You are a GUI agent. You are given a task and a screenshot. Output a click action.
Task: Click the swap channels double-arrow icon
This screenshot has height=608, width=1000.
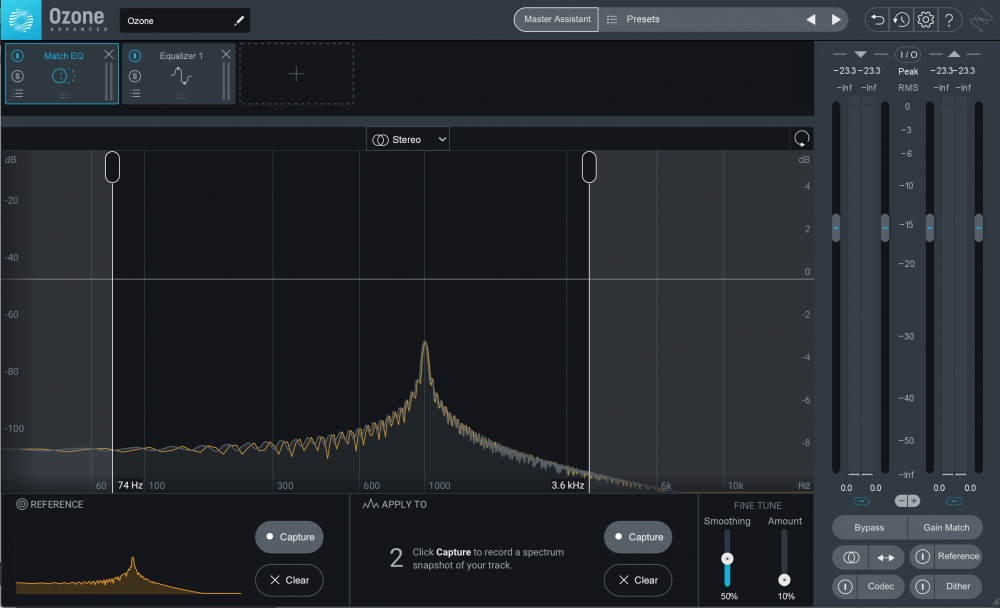pyautogui.click(x=886, y=558)
